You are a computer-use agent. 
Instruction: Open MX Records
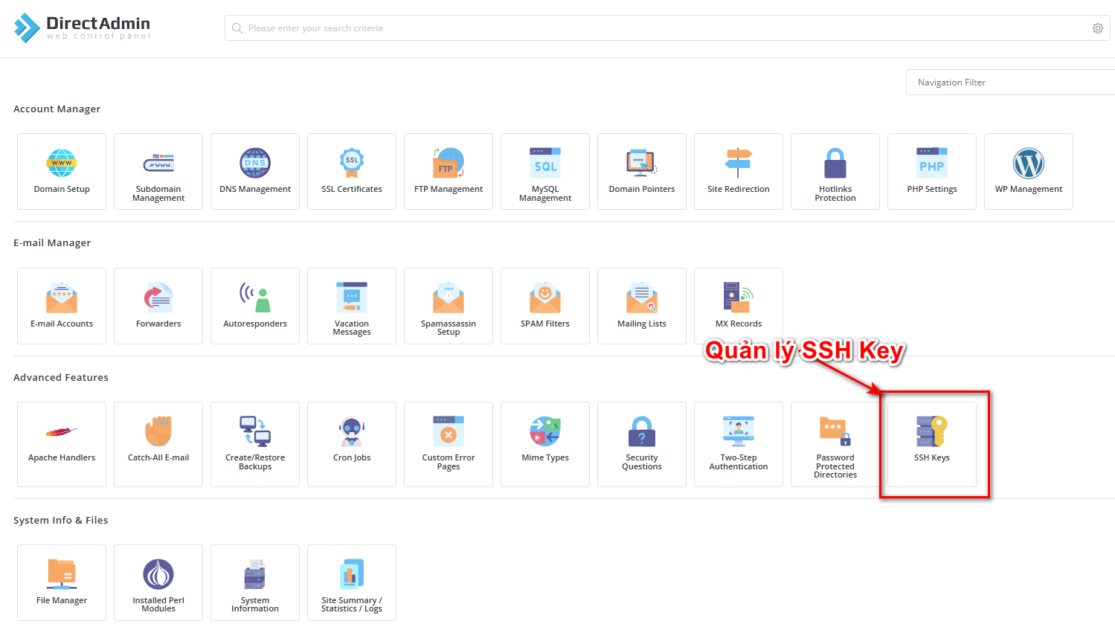pos(739,306)
